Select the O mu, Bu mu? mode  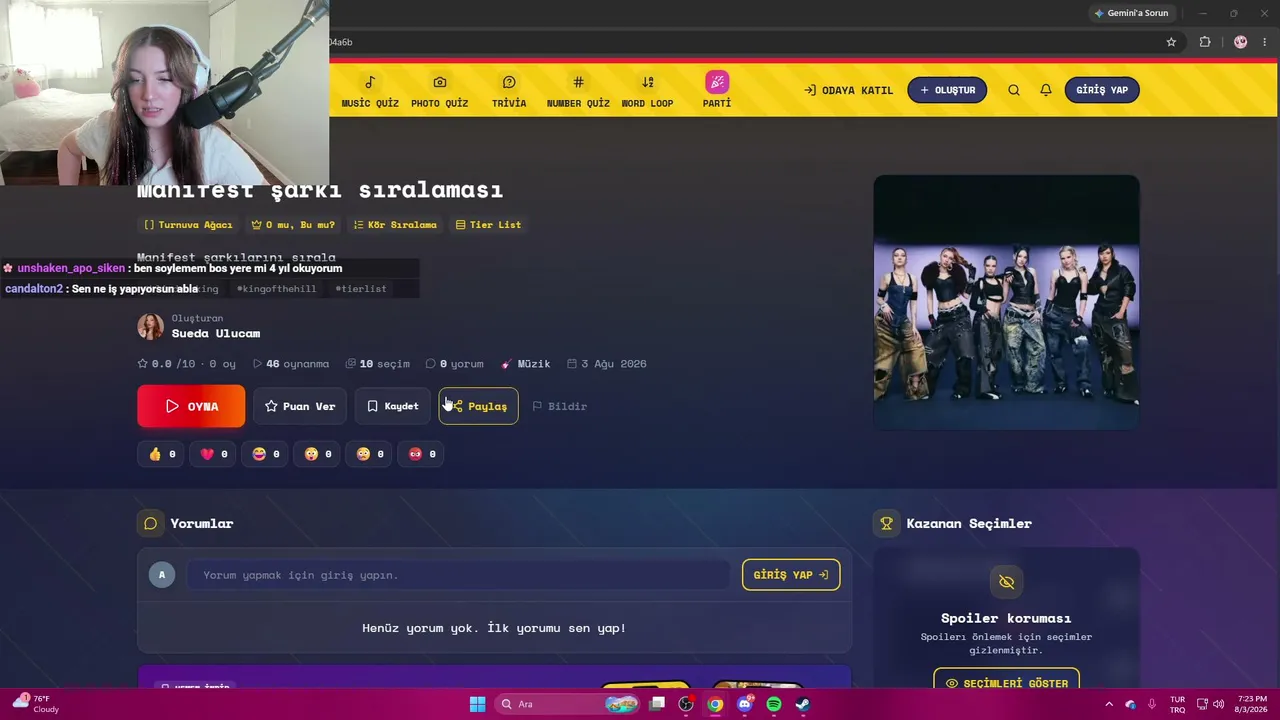coord(293,225)
